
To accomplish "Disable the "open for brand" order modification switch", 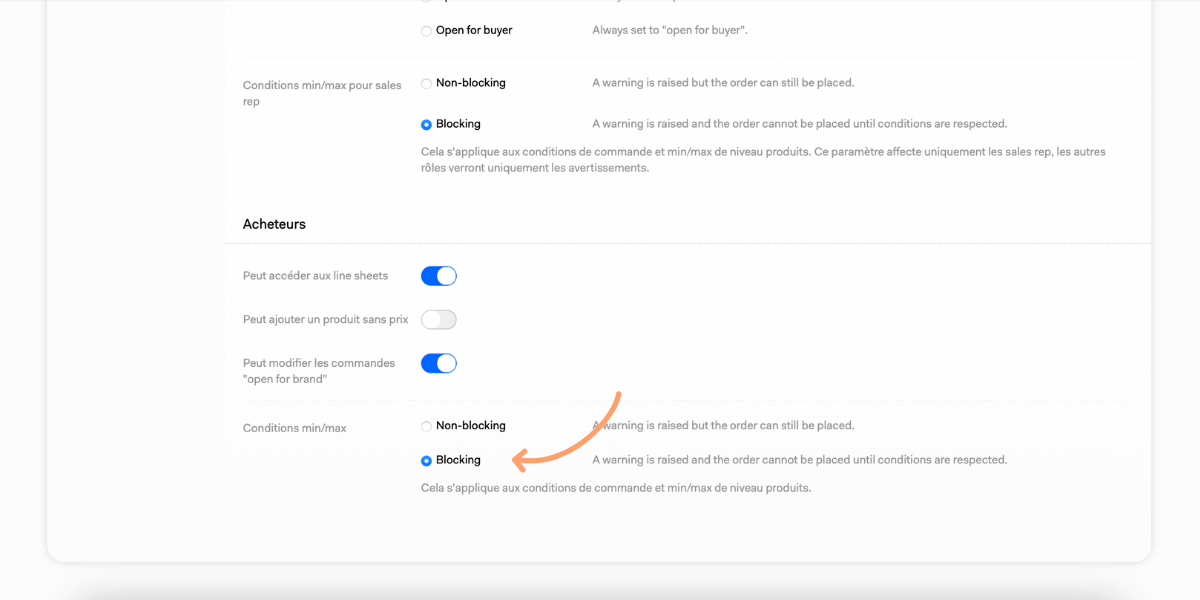I will click(x=438, y=363).
